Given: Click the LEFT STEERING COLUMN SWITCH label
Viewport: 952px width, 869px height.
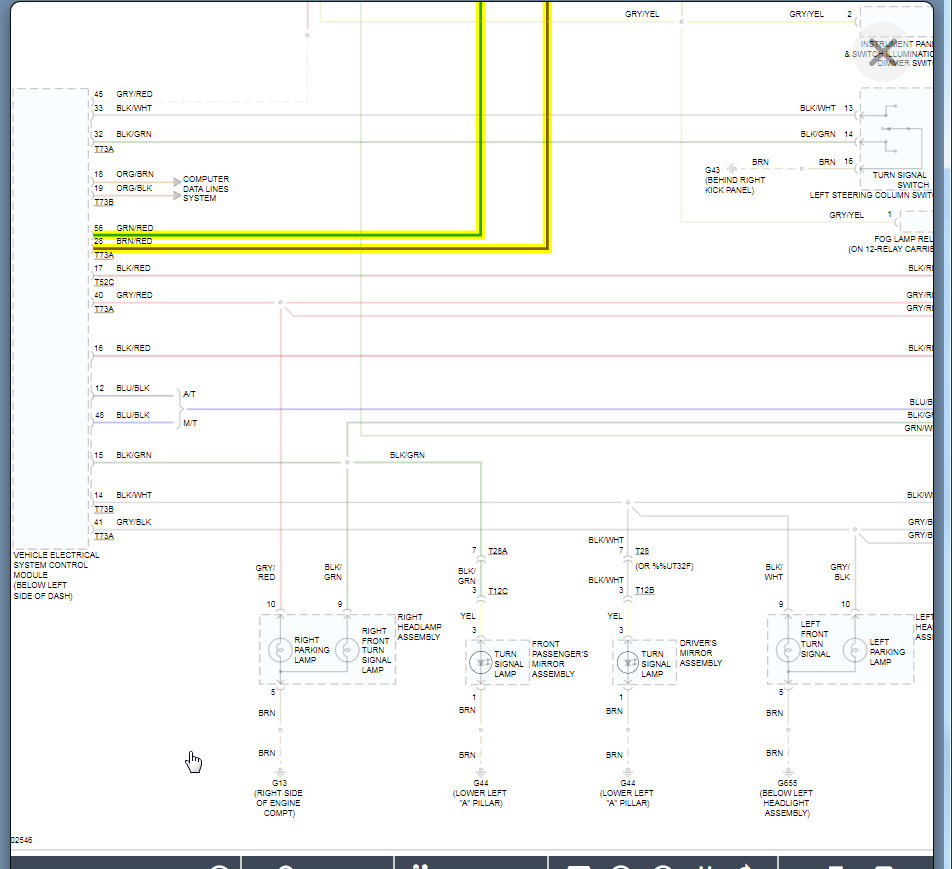Looking at the screenshot, I should point(871,195).
